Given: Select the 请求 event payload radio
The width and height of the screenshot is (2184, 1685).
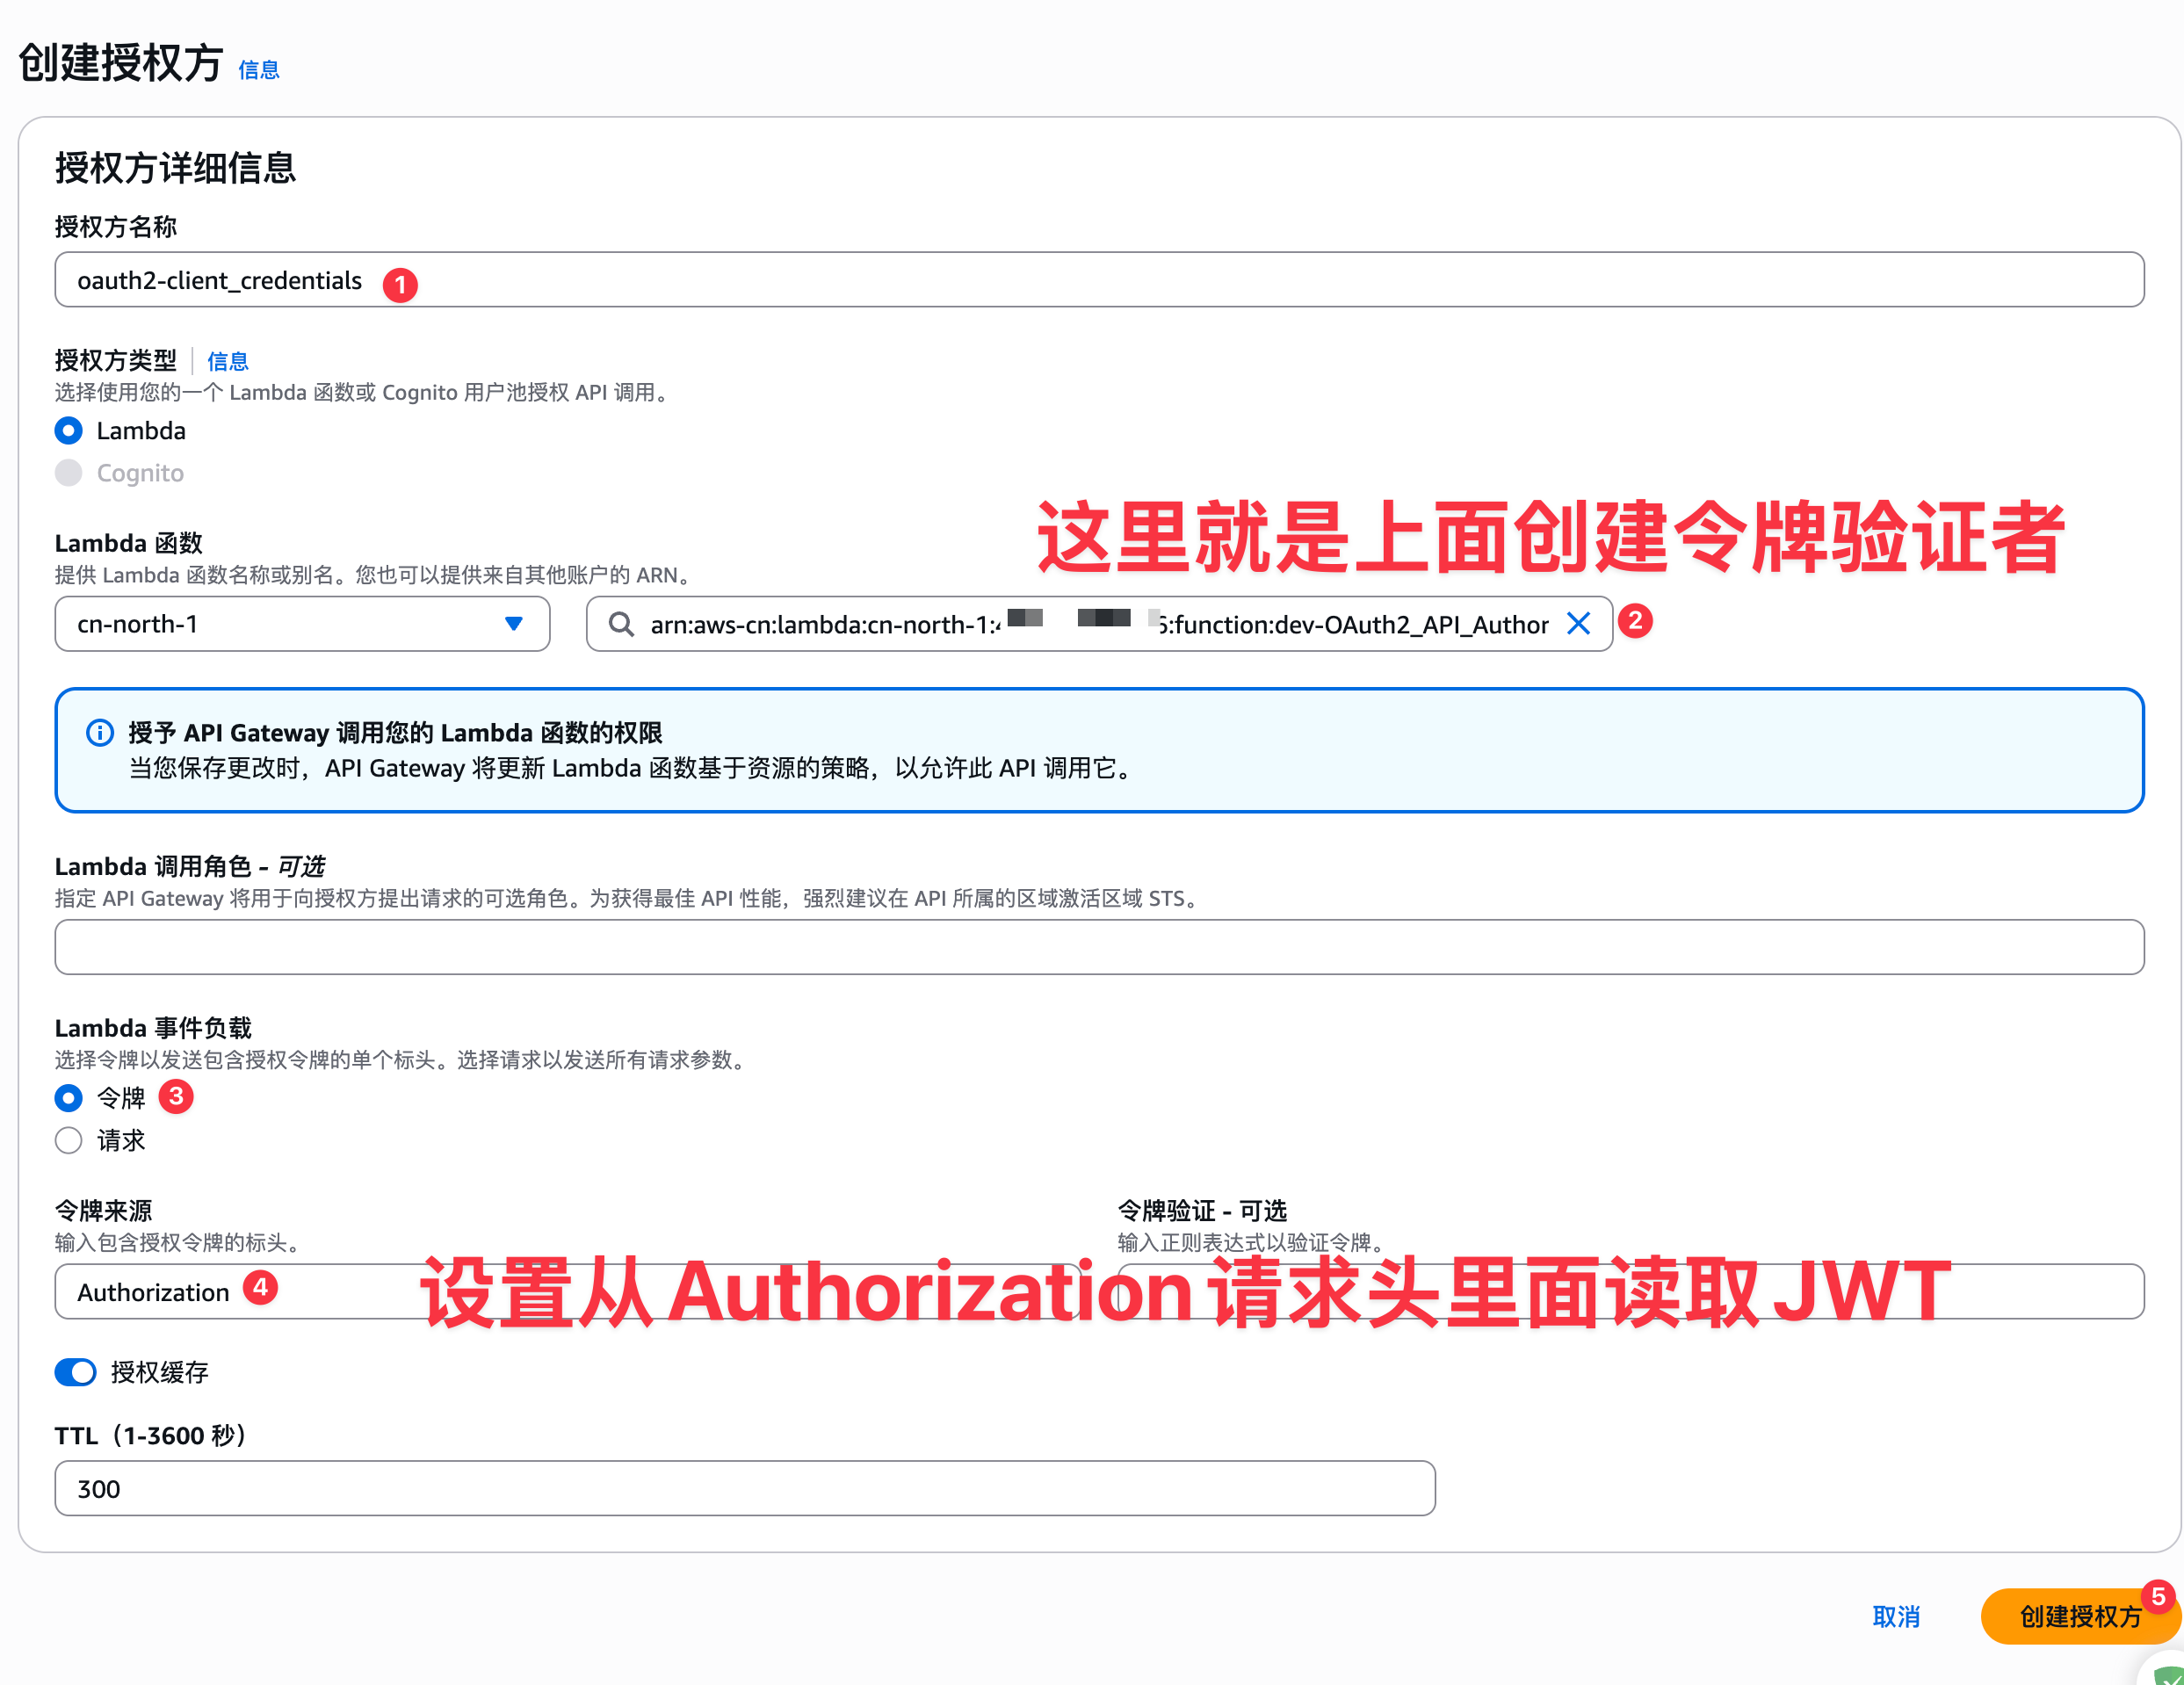Looking at the screenshot, I should tap(68, 1140).
